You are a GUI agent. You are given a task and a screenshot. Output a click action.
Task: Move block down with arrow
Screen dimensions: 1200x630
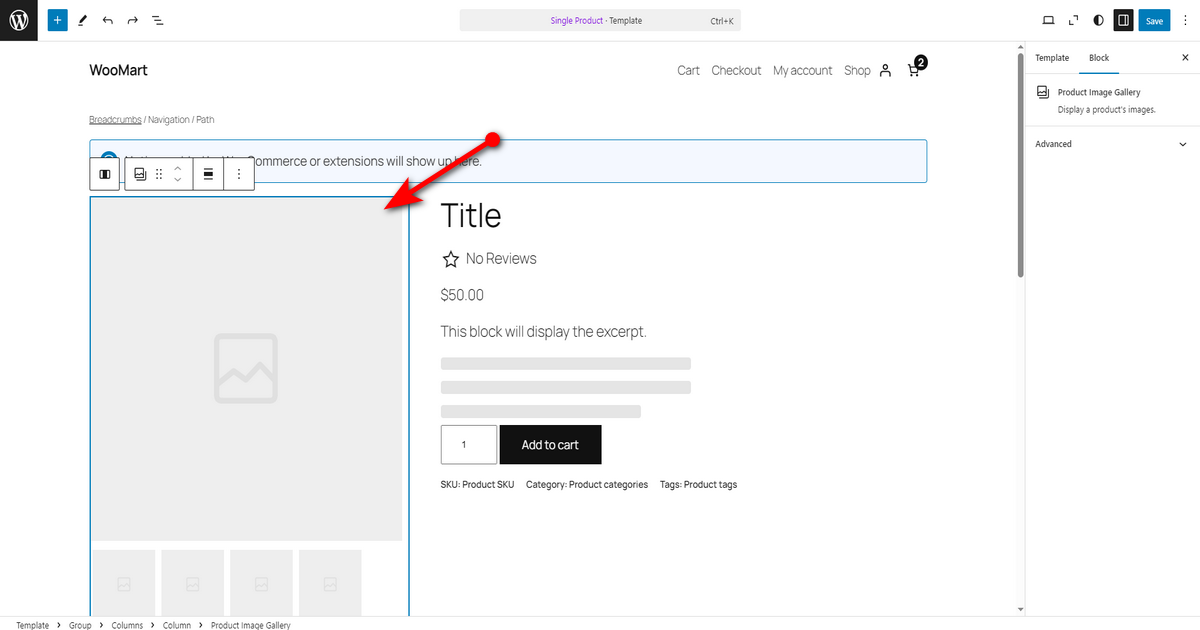coord(178,180)
